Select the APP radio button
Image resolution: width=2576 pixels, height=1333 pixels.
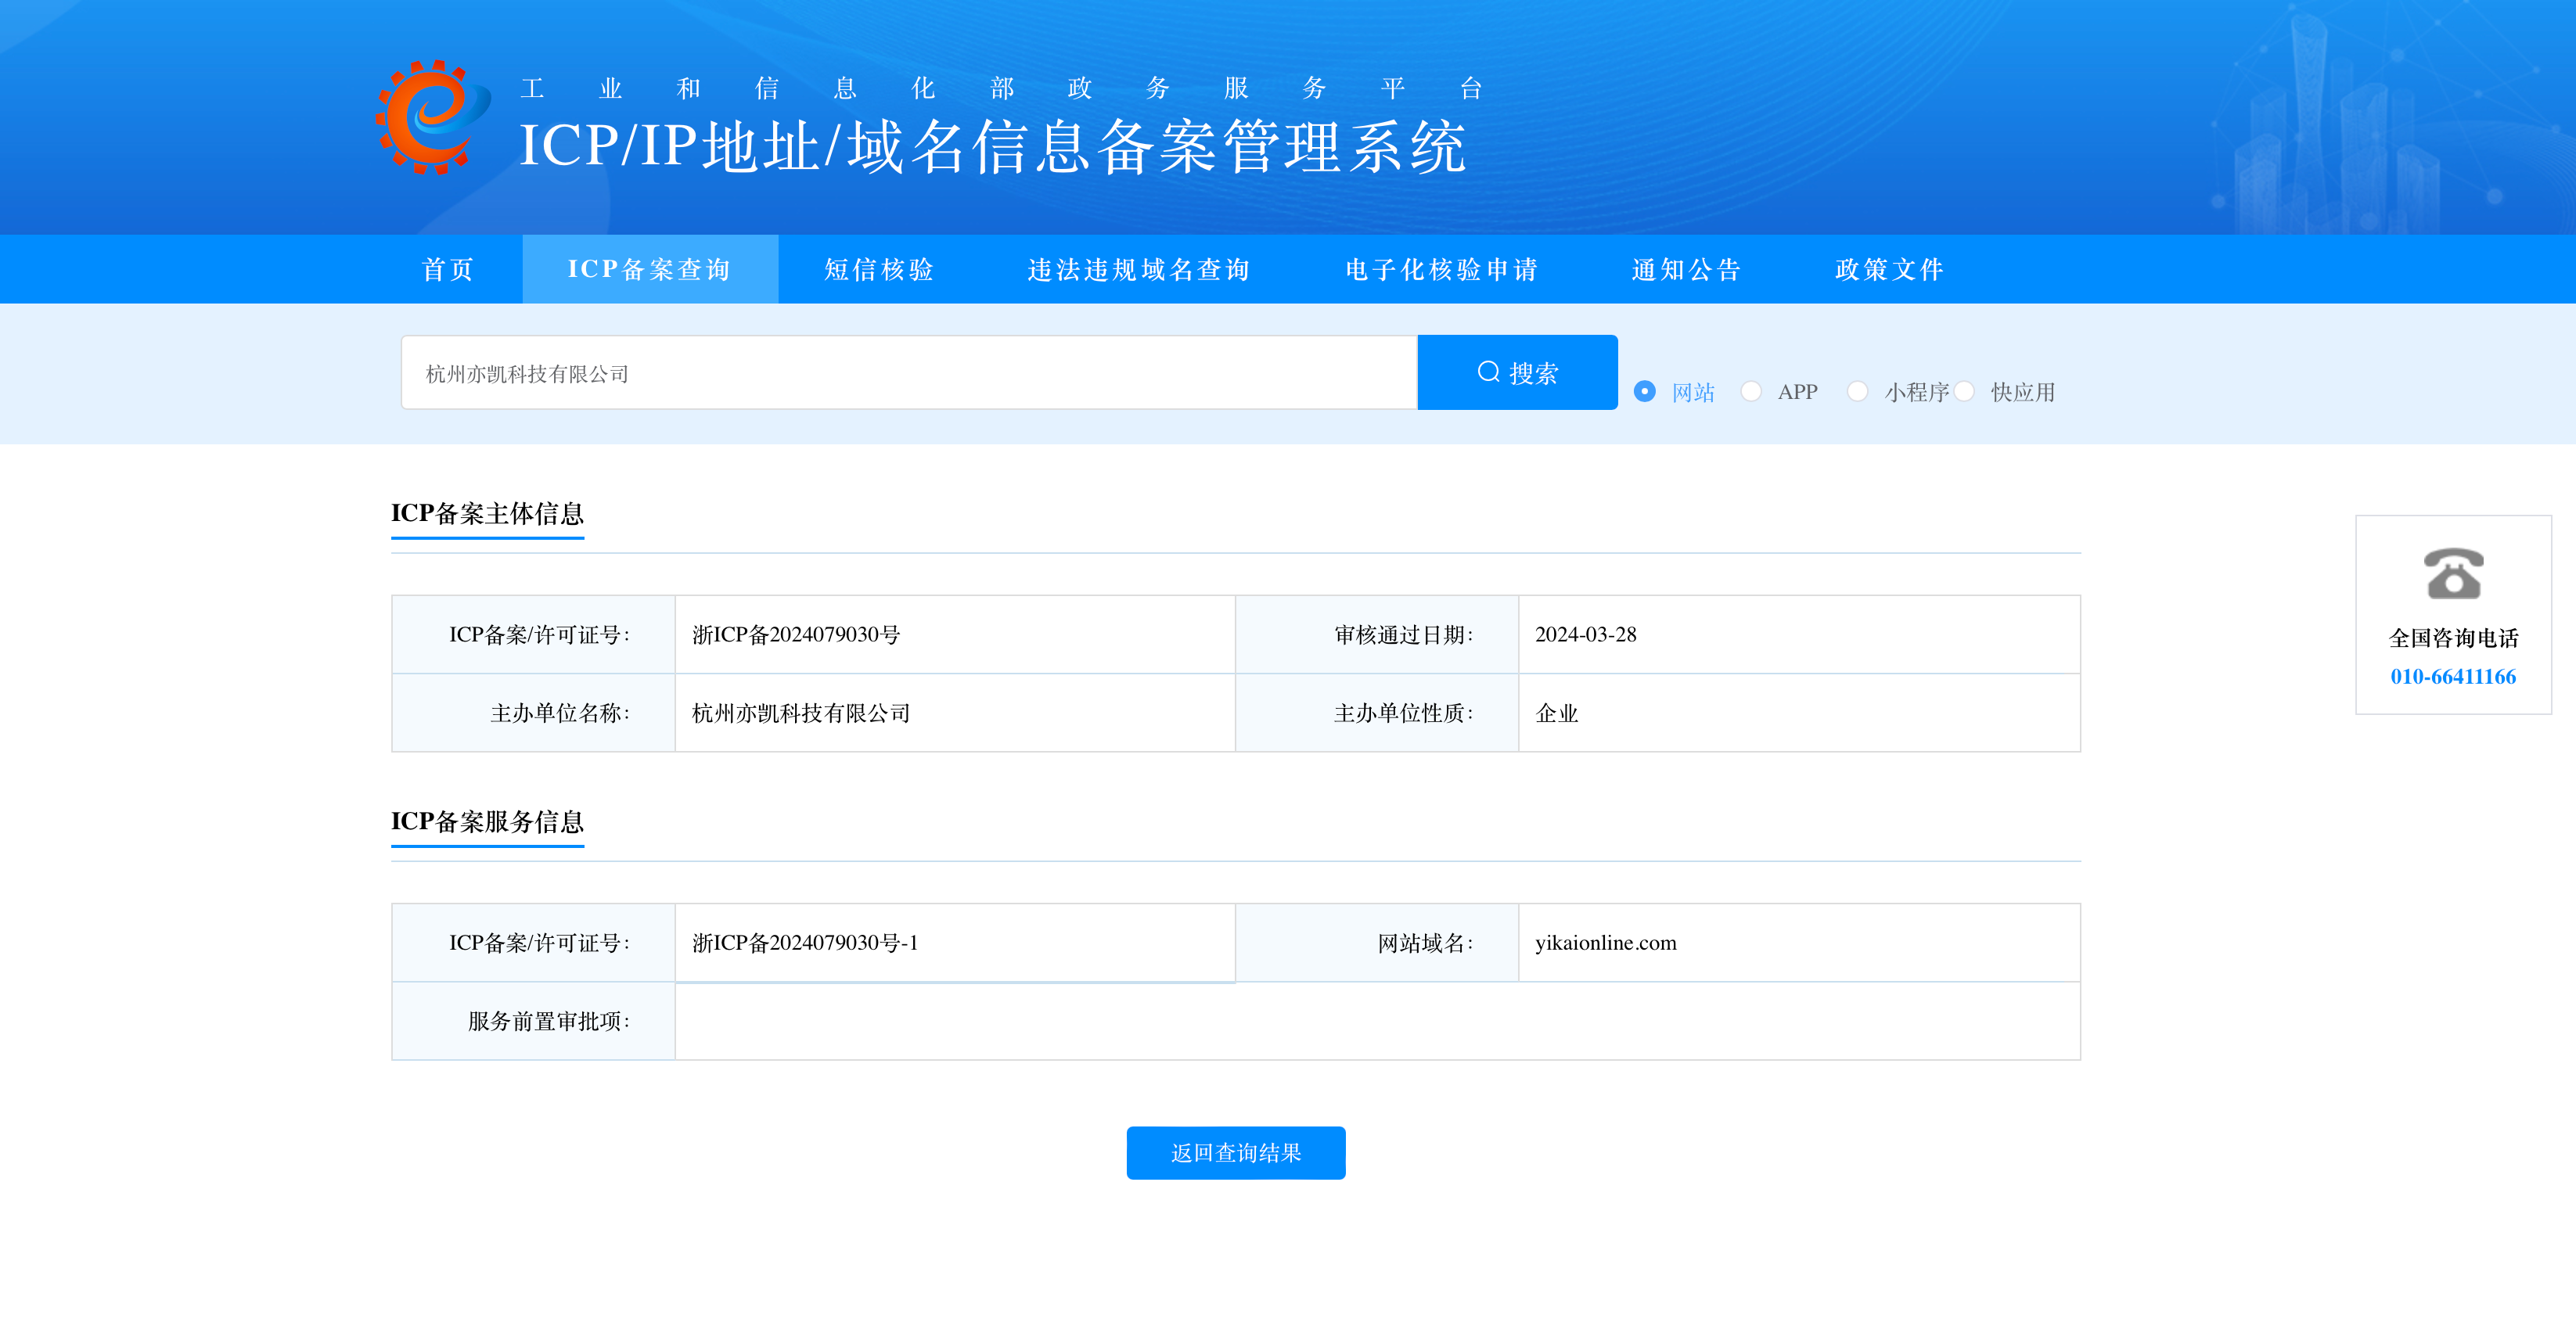click(1750, 392)
